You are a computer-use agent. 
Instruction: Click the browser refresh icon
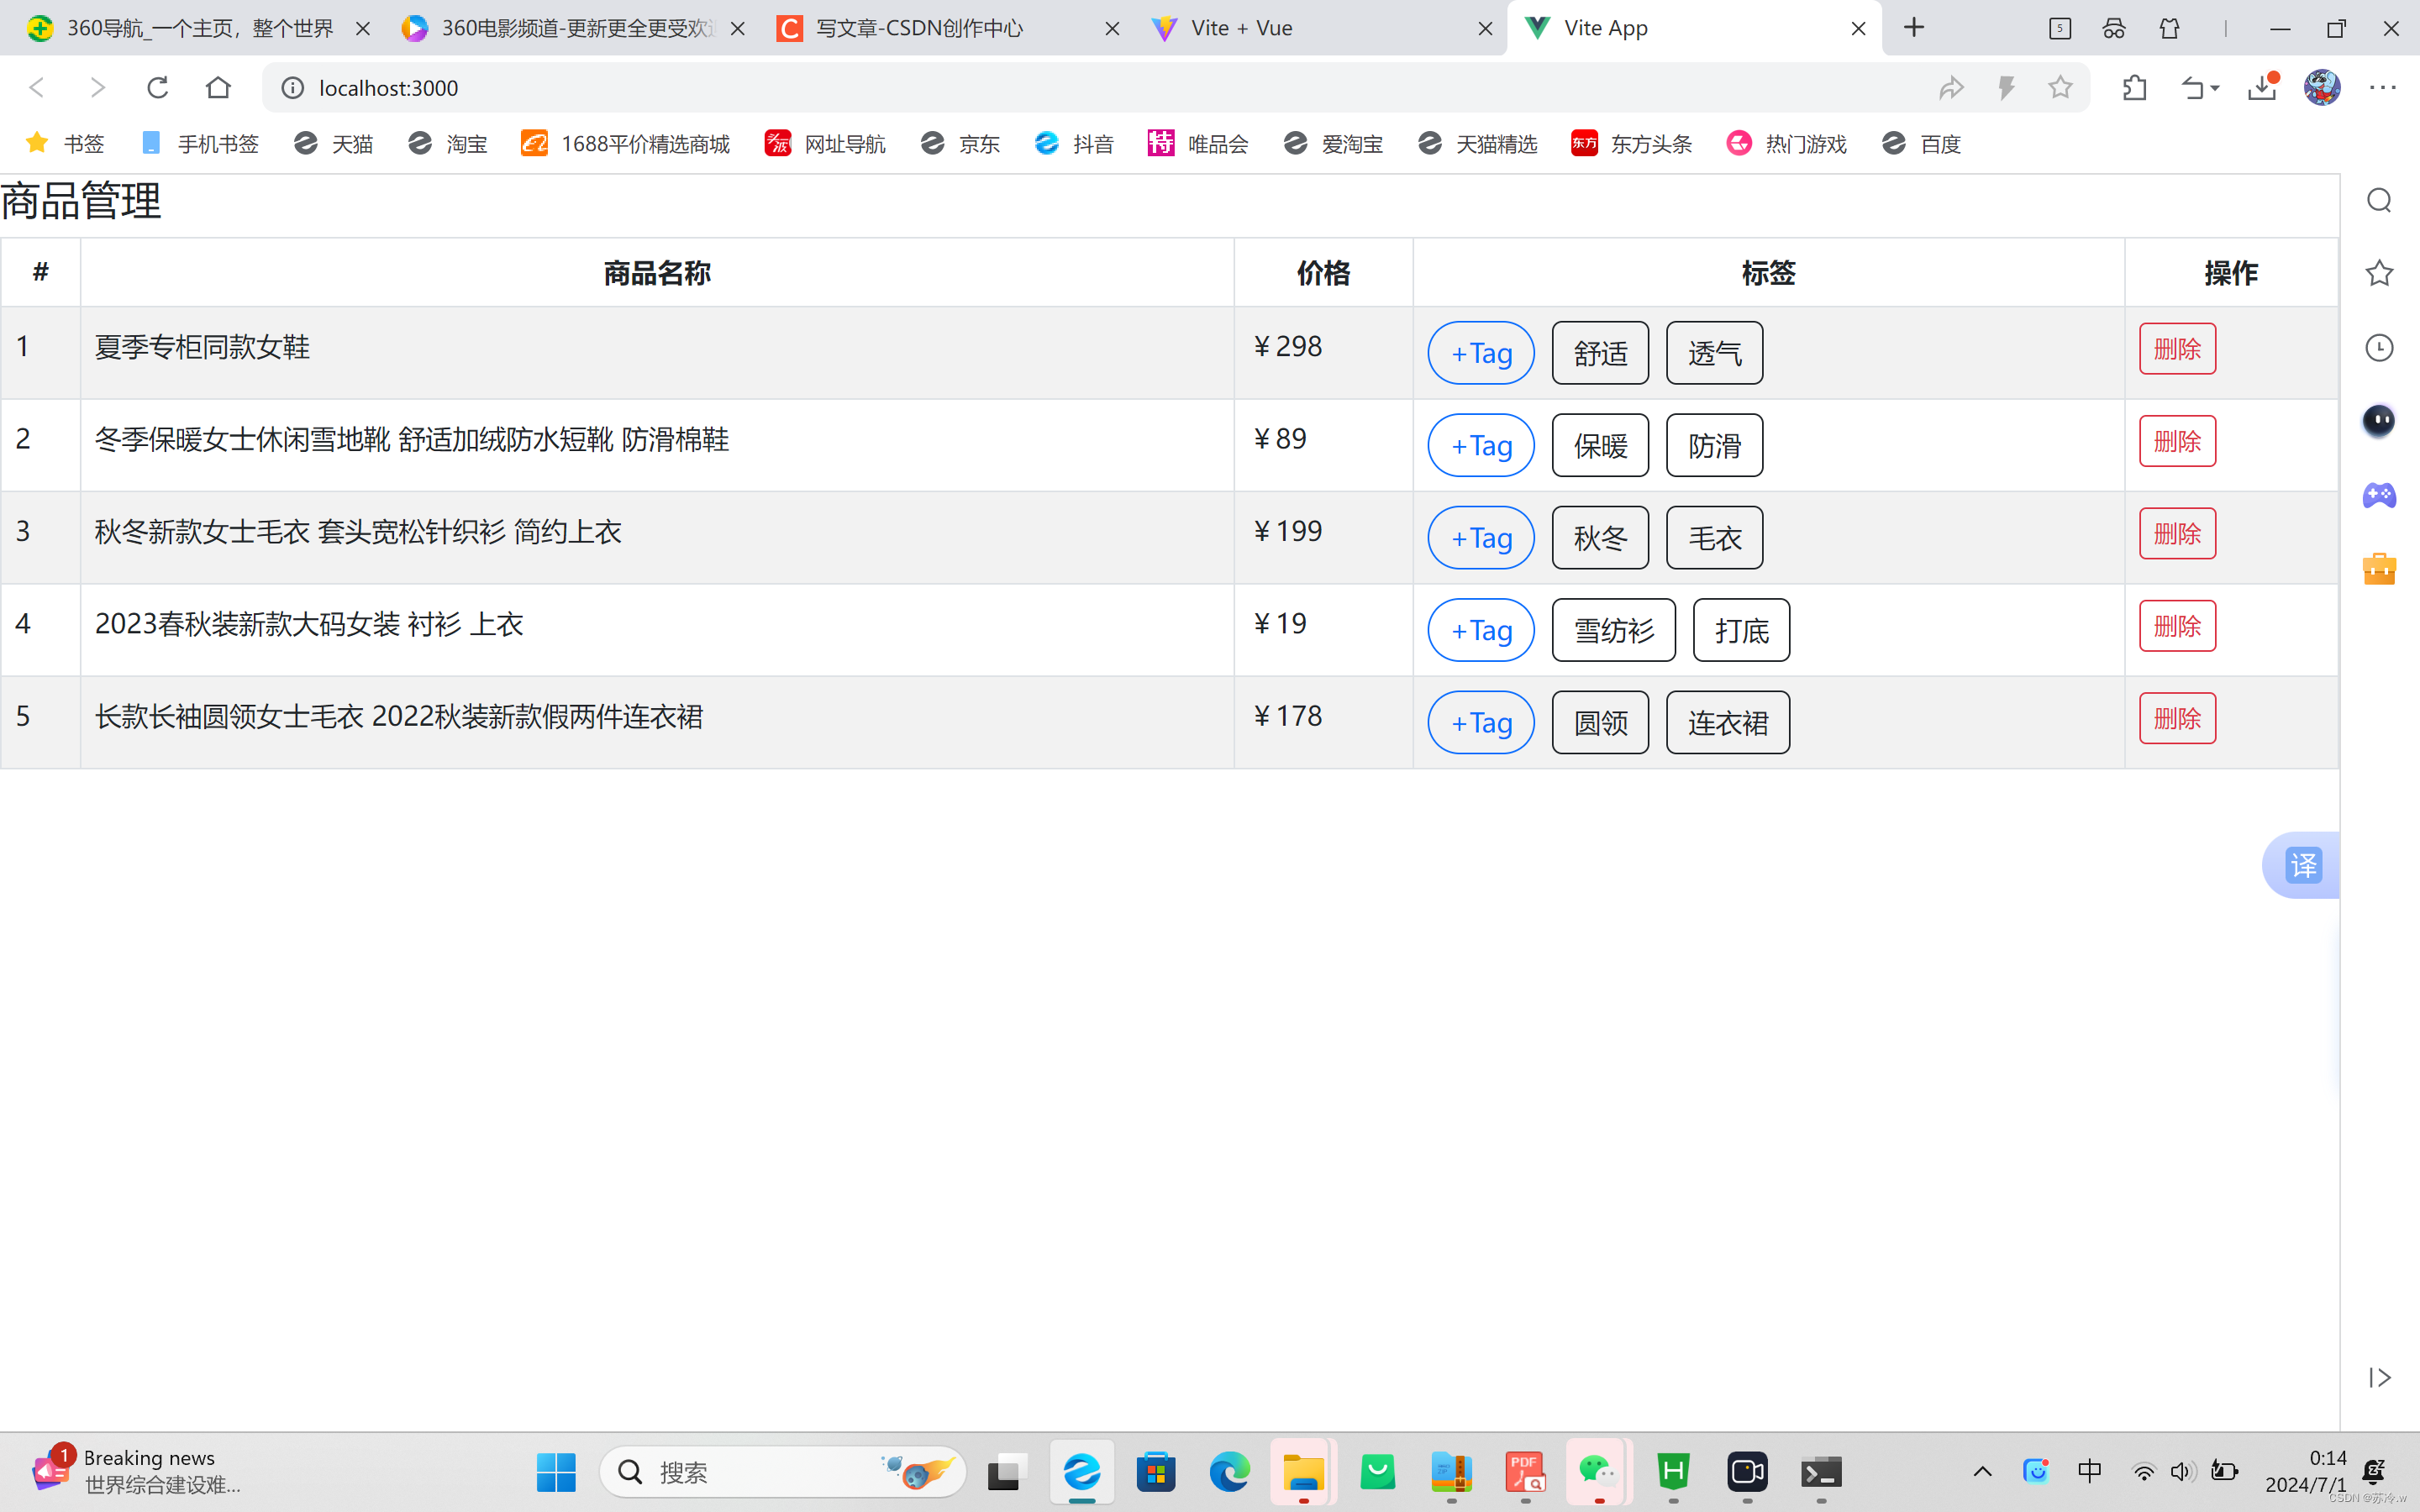(157, 88)
